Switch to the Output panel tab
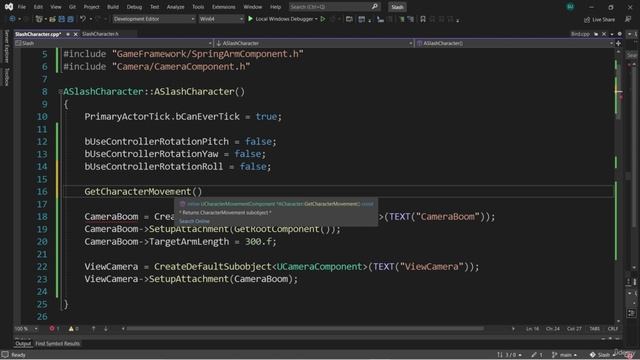The height and width of the screenshot is (360, 640). 23,344
